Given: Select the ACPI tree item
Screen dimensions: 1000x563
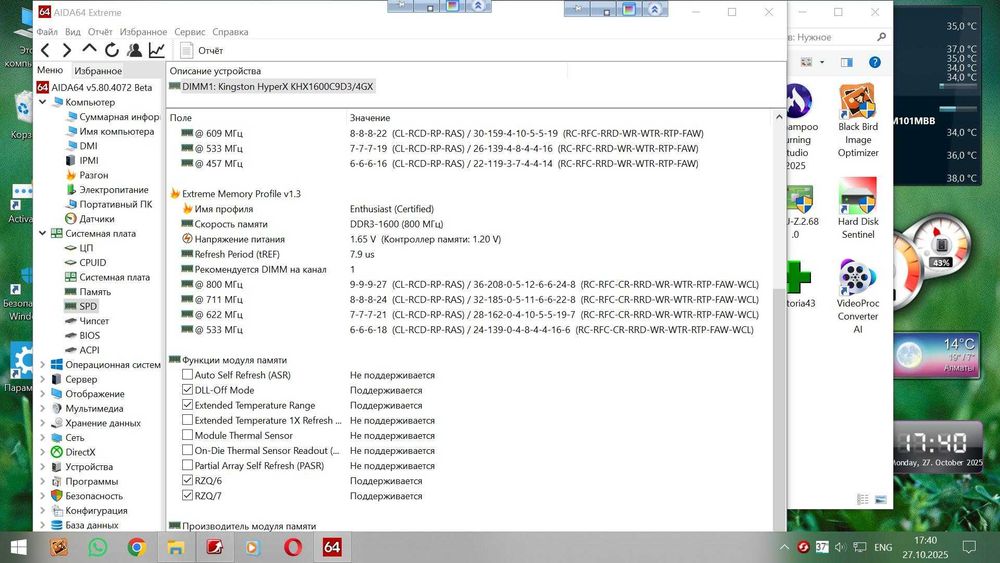Looking at the screenshot, I should click(82, 350).
